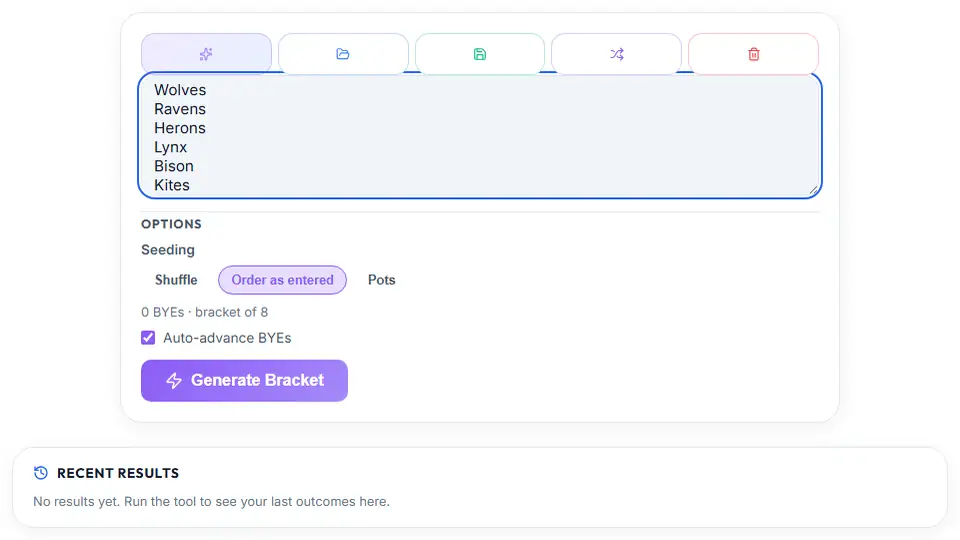Viewport: 960px width, 540px height.
Task: Click the sparkle sample-fill icon button
Action: click(x=206, y=54)
